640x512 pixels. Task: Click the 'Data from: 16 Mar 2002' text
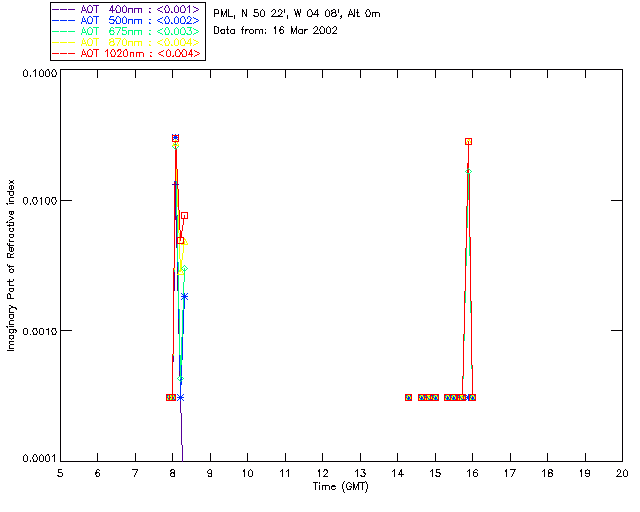(276, 31)
